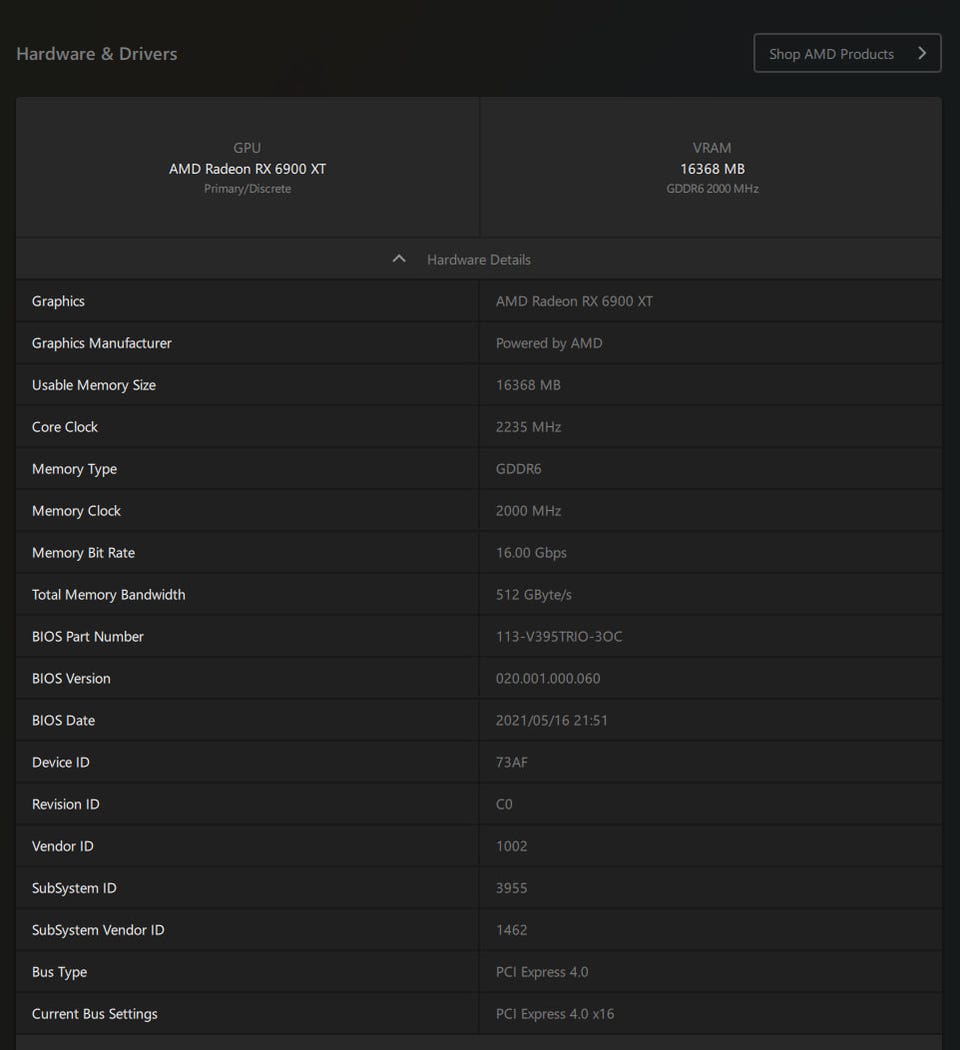Click the C0 revision value
The width and height of the screenshot is (960, 1050).
[x=504, y=804]
